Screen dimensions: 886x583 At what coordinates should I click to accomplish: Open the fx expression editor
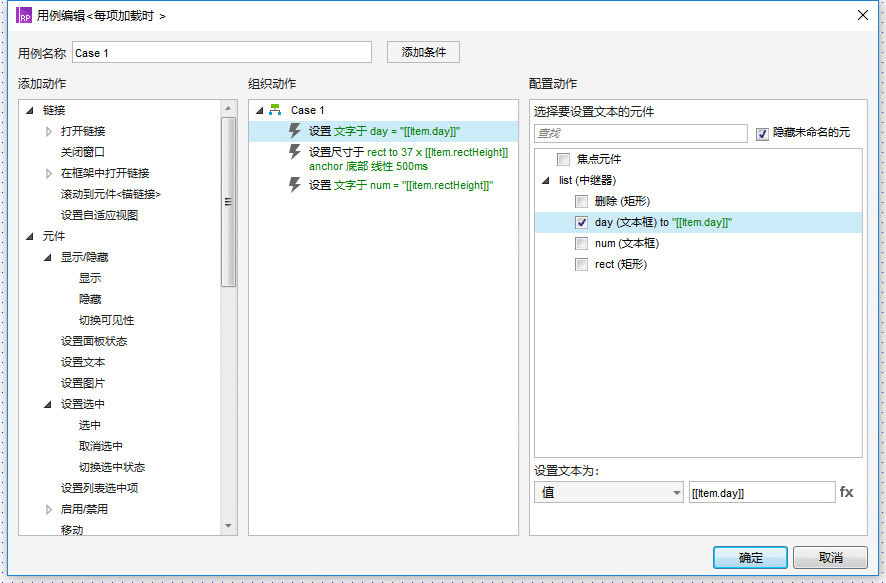846,492
